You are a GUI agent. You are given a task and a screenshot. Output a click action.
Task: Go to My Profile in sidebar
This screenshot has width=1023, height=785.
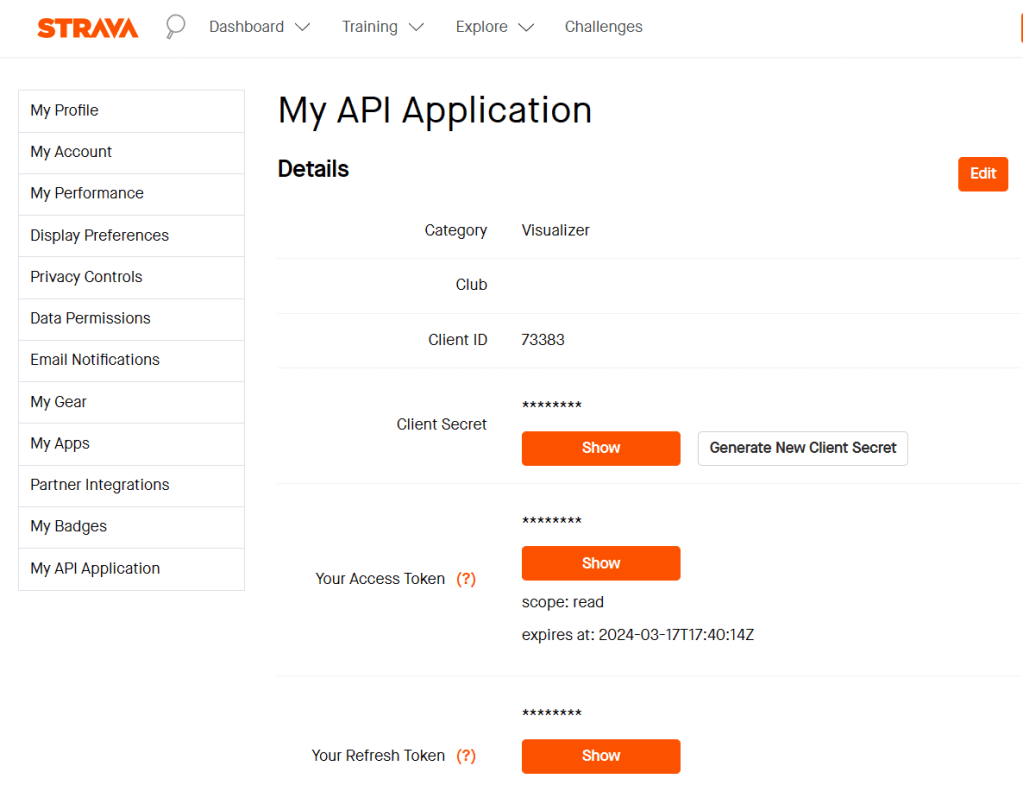click(x=65, y=111)
